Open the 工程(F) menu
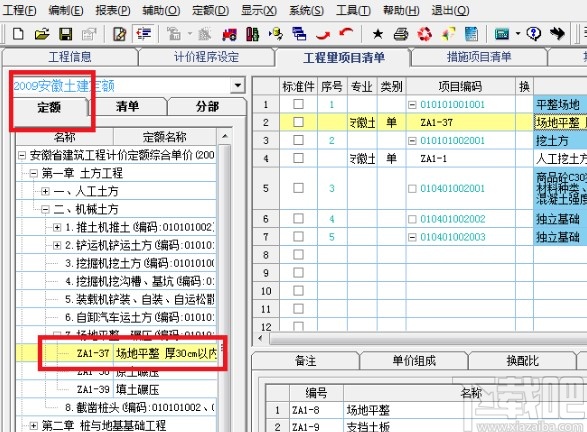Image resolution: width=587 pixels, height=432 pixels. point(19,10)
